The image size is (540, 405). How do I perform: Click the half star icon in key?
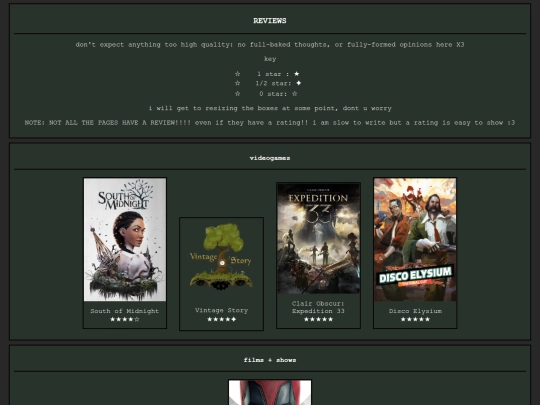pos(298,83)
